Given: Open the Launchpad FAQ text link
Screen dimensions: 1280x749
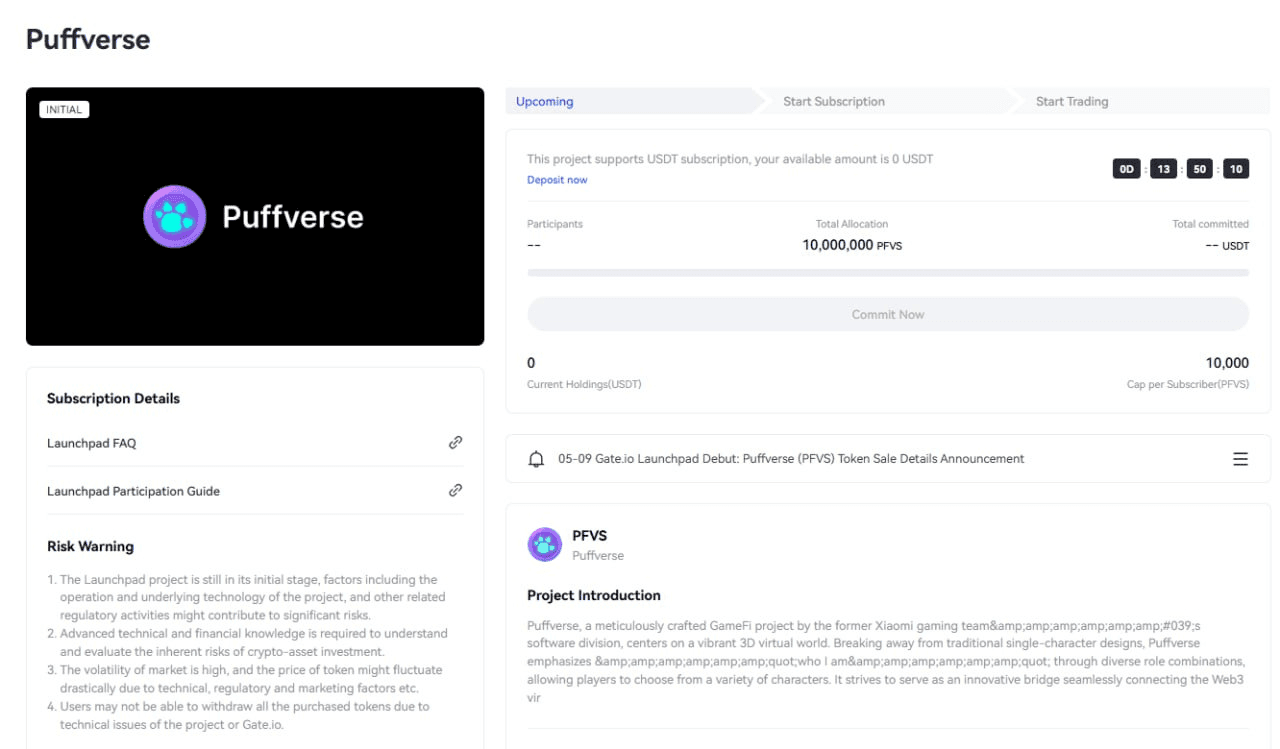Looking at the screenshot, I should click(x=91, y=443).
